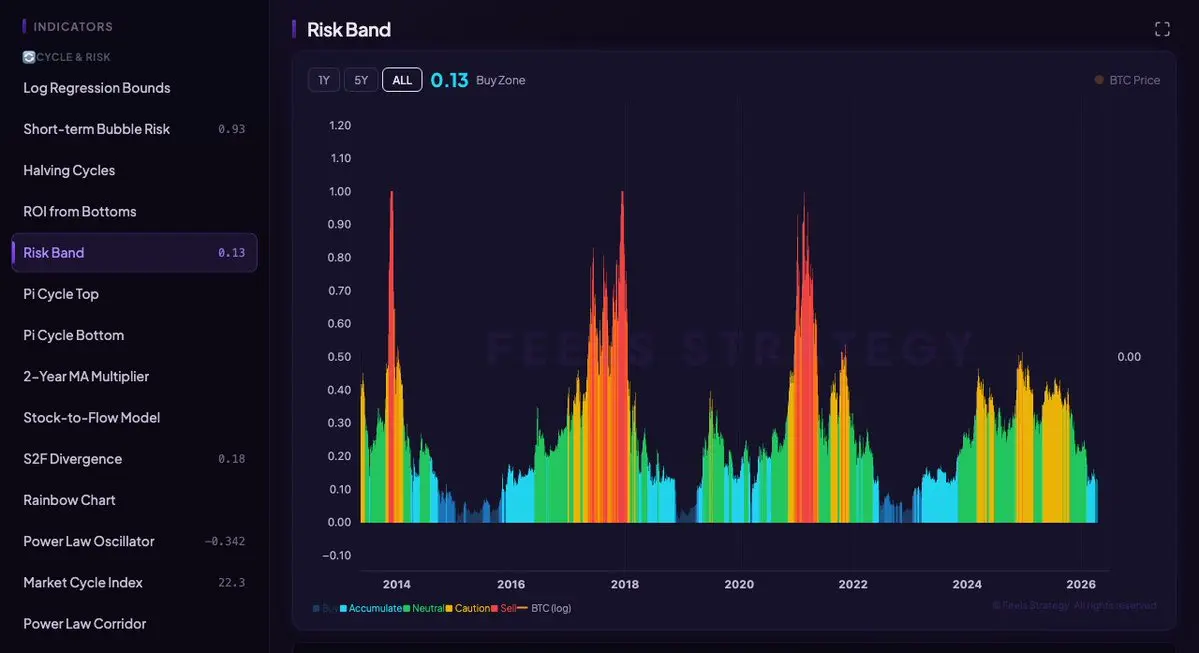Open Power Law Oscillator indicator
1199x653 pixels.
[134, 541]
